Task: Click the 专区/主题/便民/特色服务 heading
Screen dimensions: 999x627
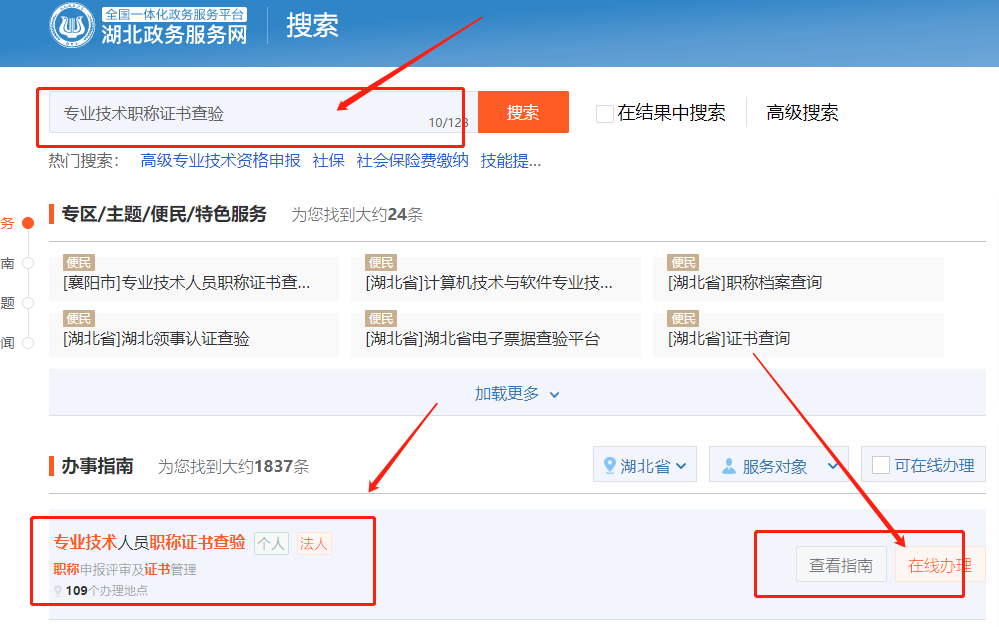Action: point(164,214)
